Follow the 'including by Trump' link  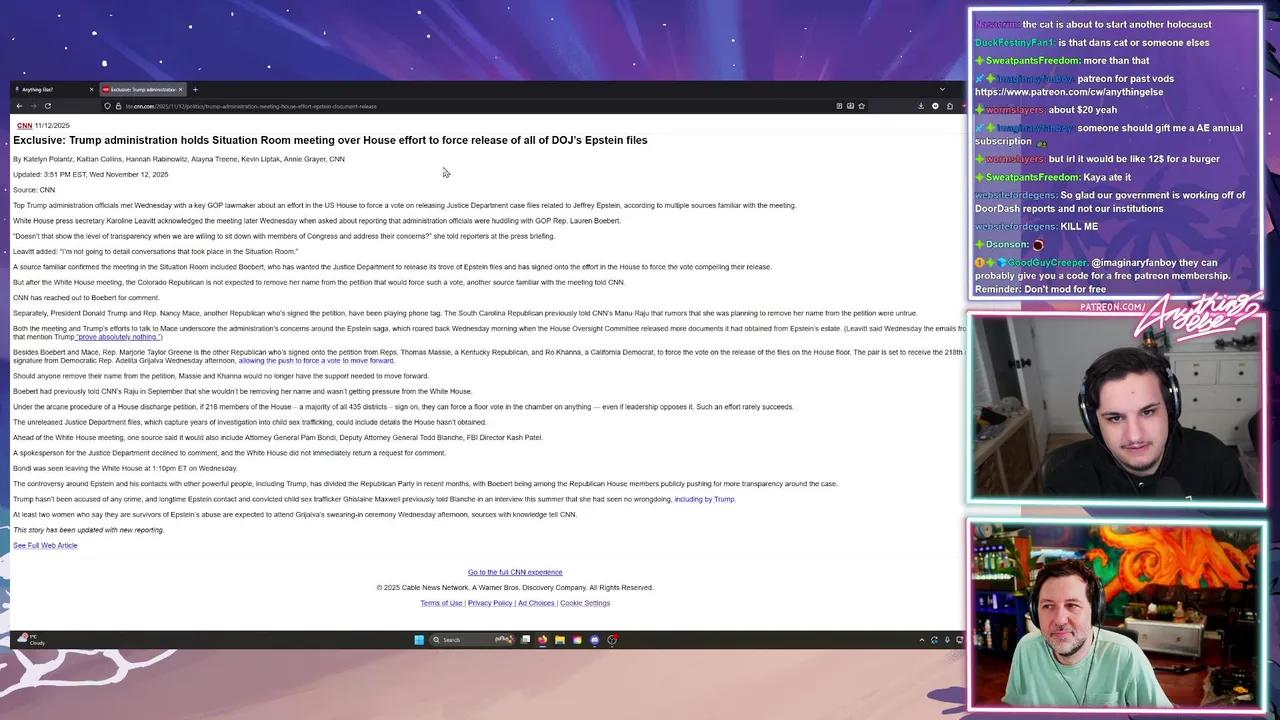(x=705, y=499)
